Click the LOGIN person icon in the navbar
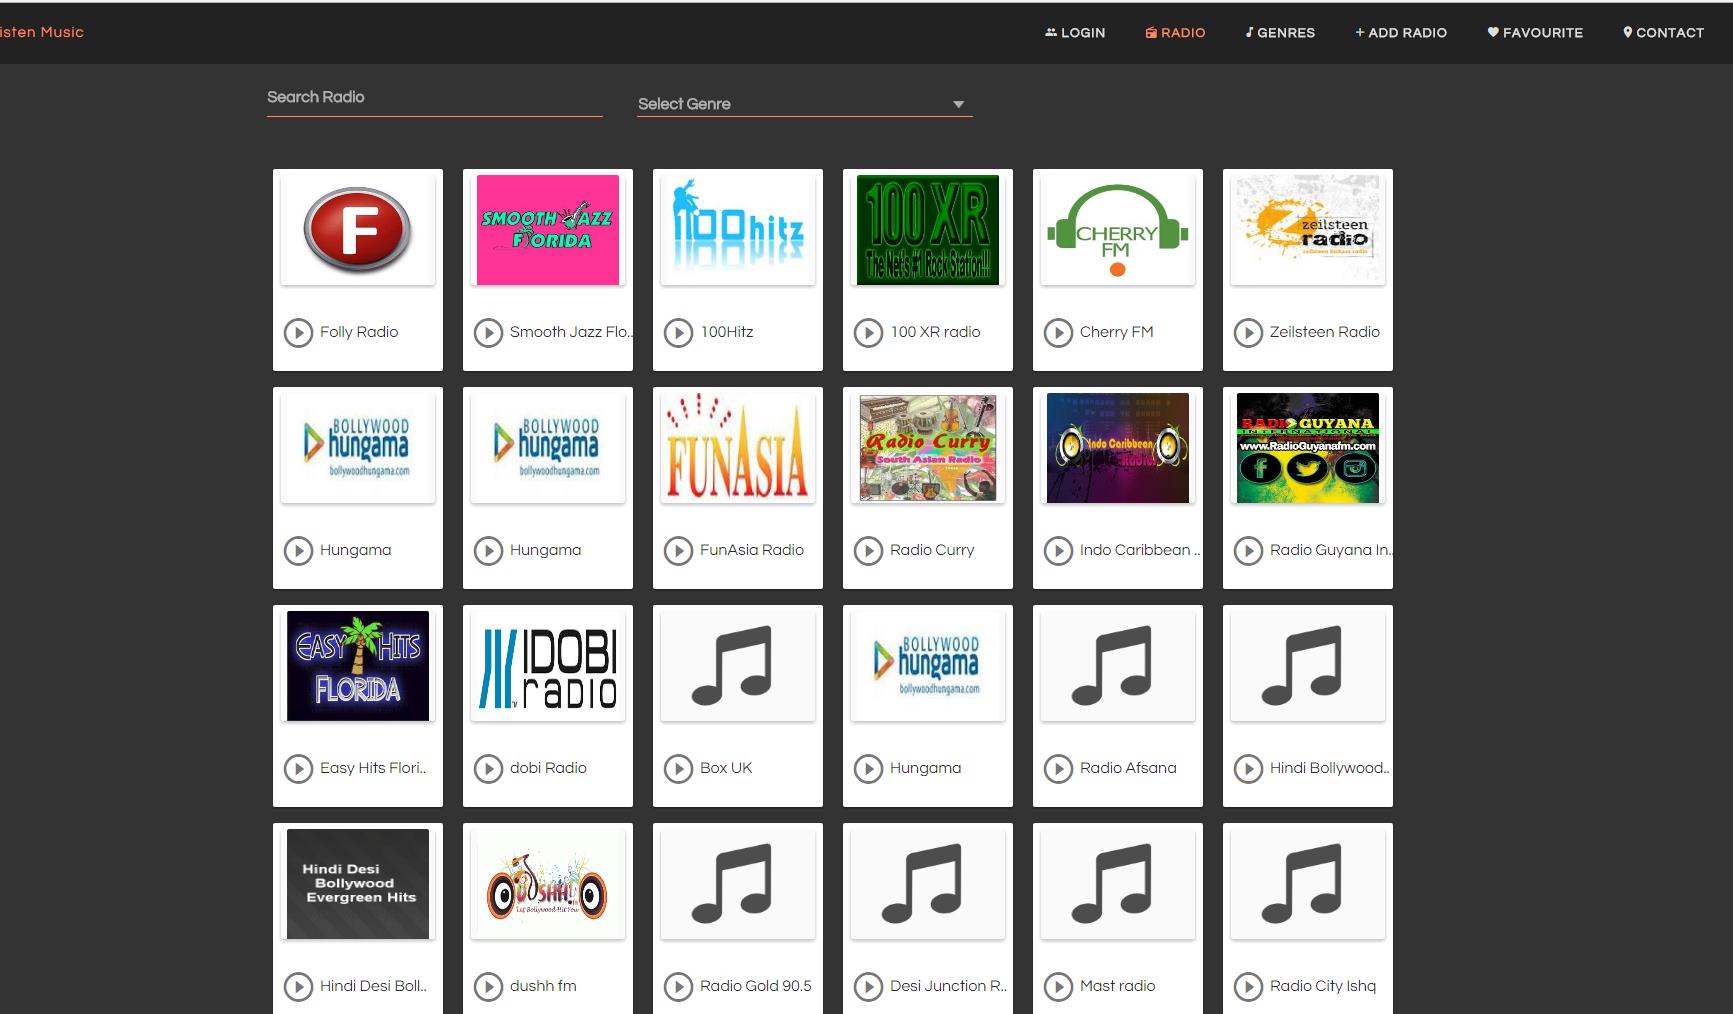Viewport: 1733px width, 1014px height. point(1051,32)
